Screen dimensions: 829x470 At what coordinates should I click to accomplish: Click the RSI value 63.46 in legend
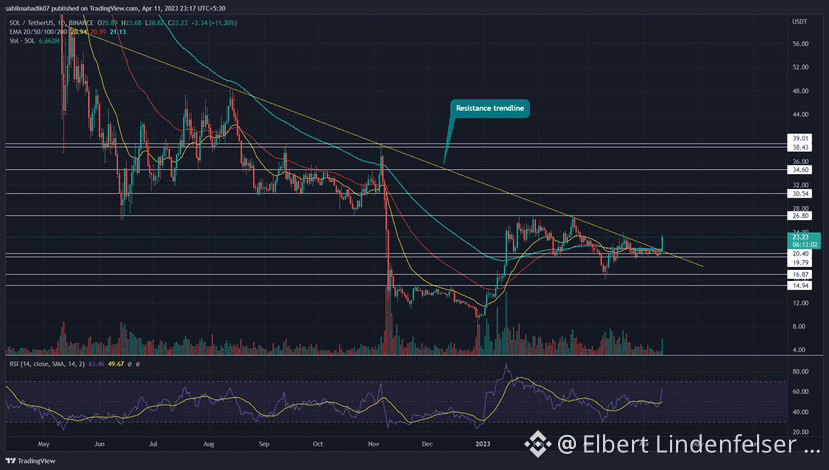tap(96, 364)
